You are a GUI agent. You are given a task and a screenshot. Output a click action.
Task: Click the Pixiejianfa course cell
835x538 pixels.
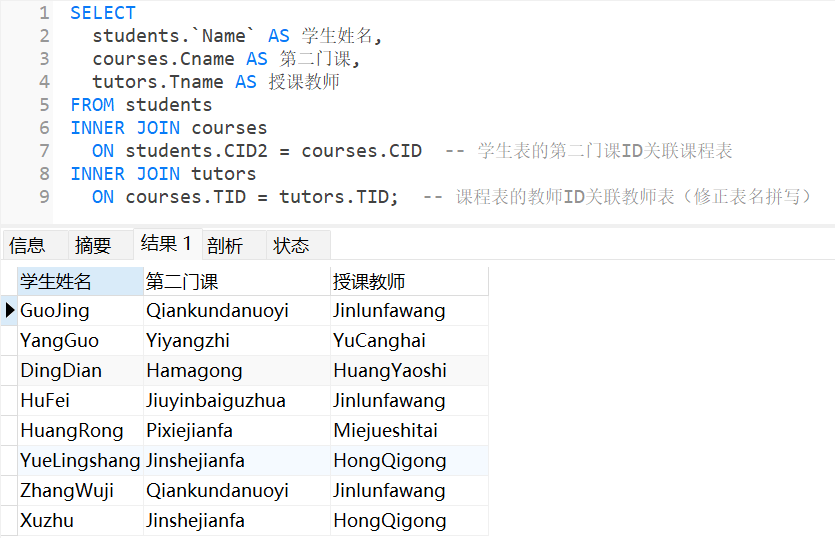(x=237, y=430)
